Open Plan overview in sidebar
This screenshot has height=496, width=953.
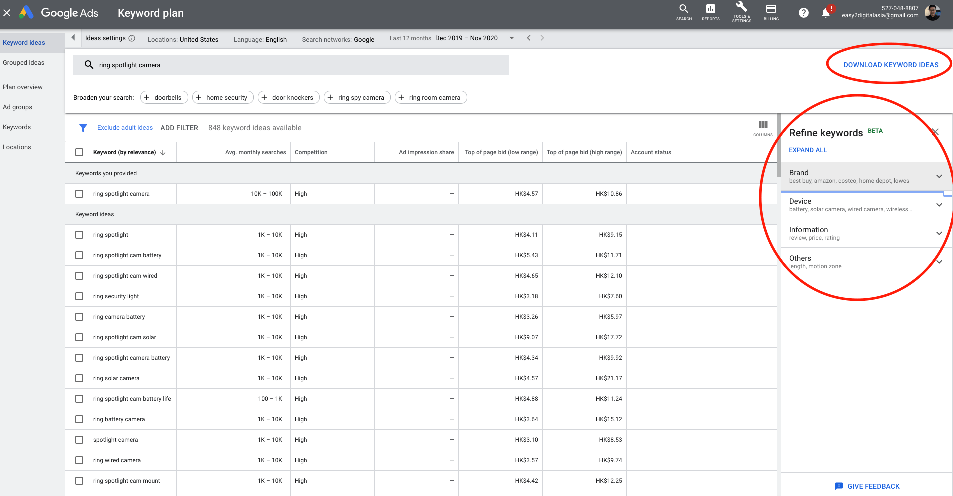point(22,87)
